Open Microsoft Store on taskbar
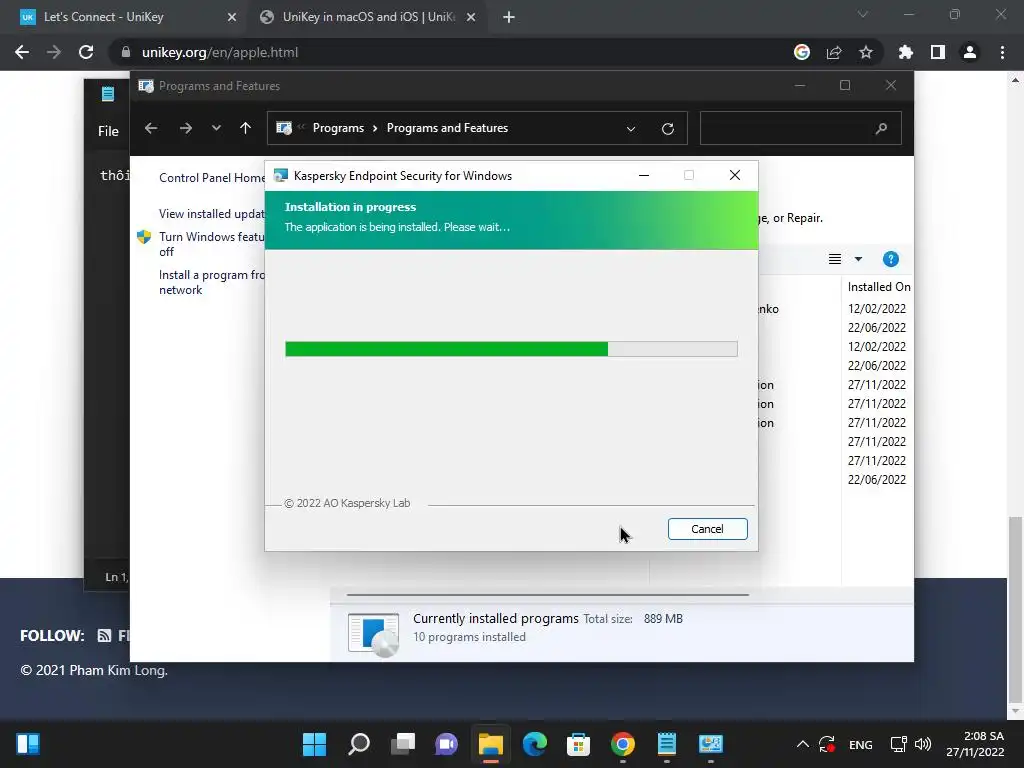 click(579, 744)
